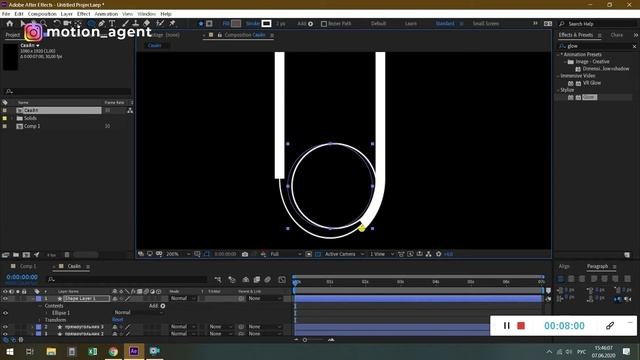Select the Learn workspace
Screen dimensions: 640x360
pos(411,24)
